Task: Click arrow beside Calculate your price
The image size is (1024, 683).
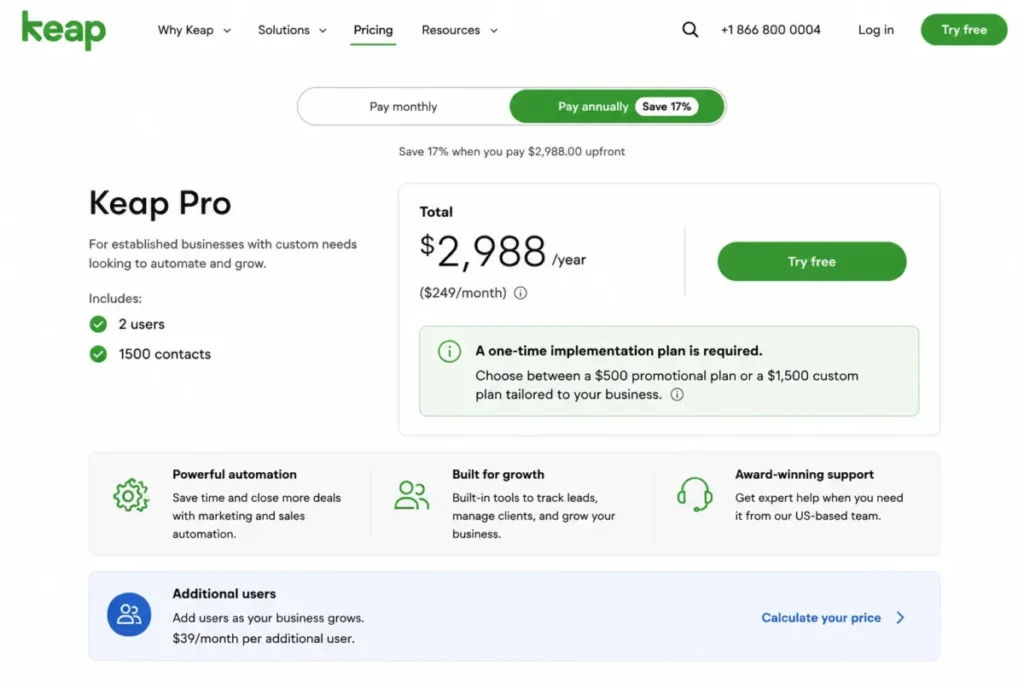Action: [901, 618]
